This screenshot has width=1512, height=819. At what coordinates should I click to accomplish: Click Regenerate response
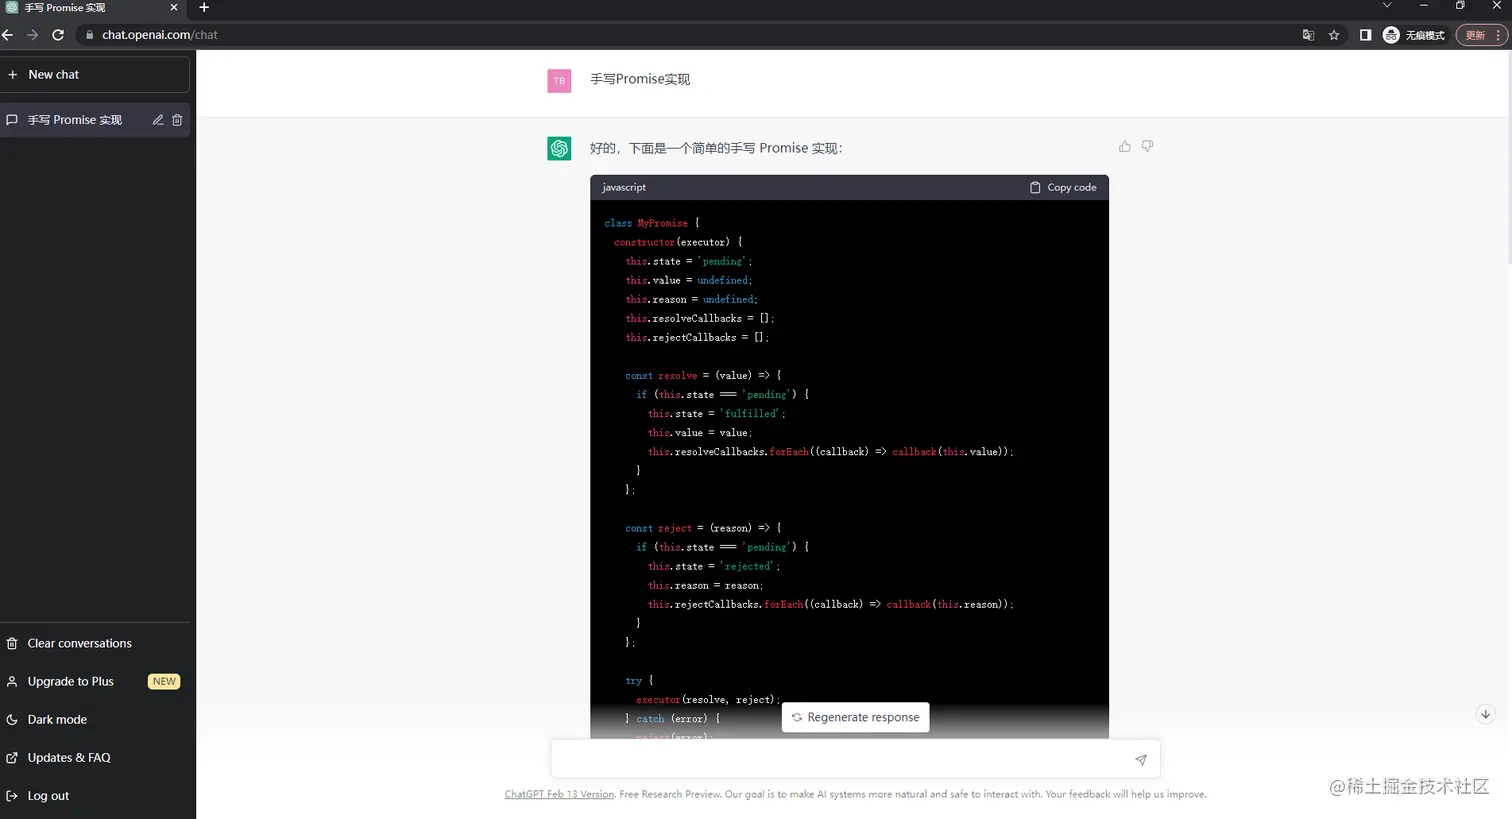(x=855, y=717)
